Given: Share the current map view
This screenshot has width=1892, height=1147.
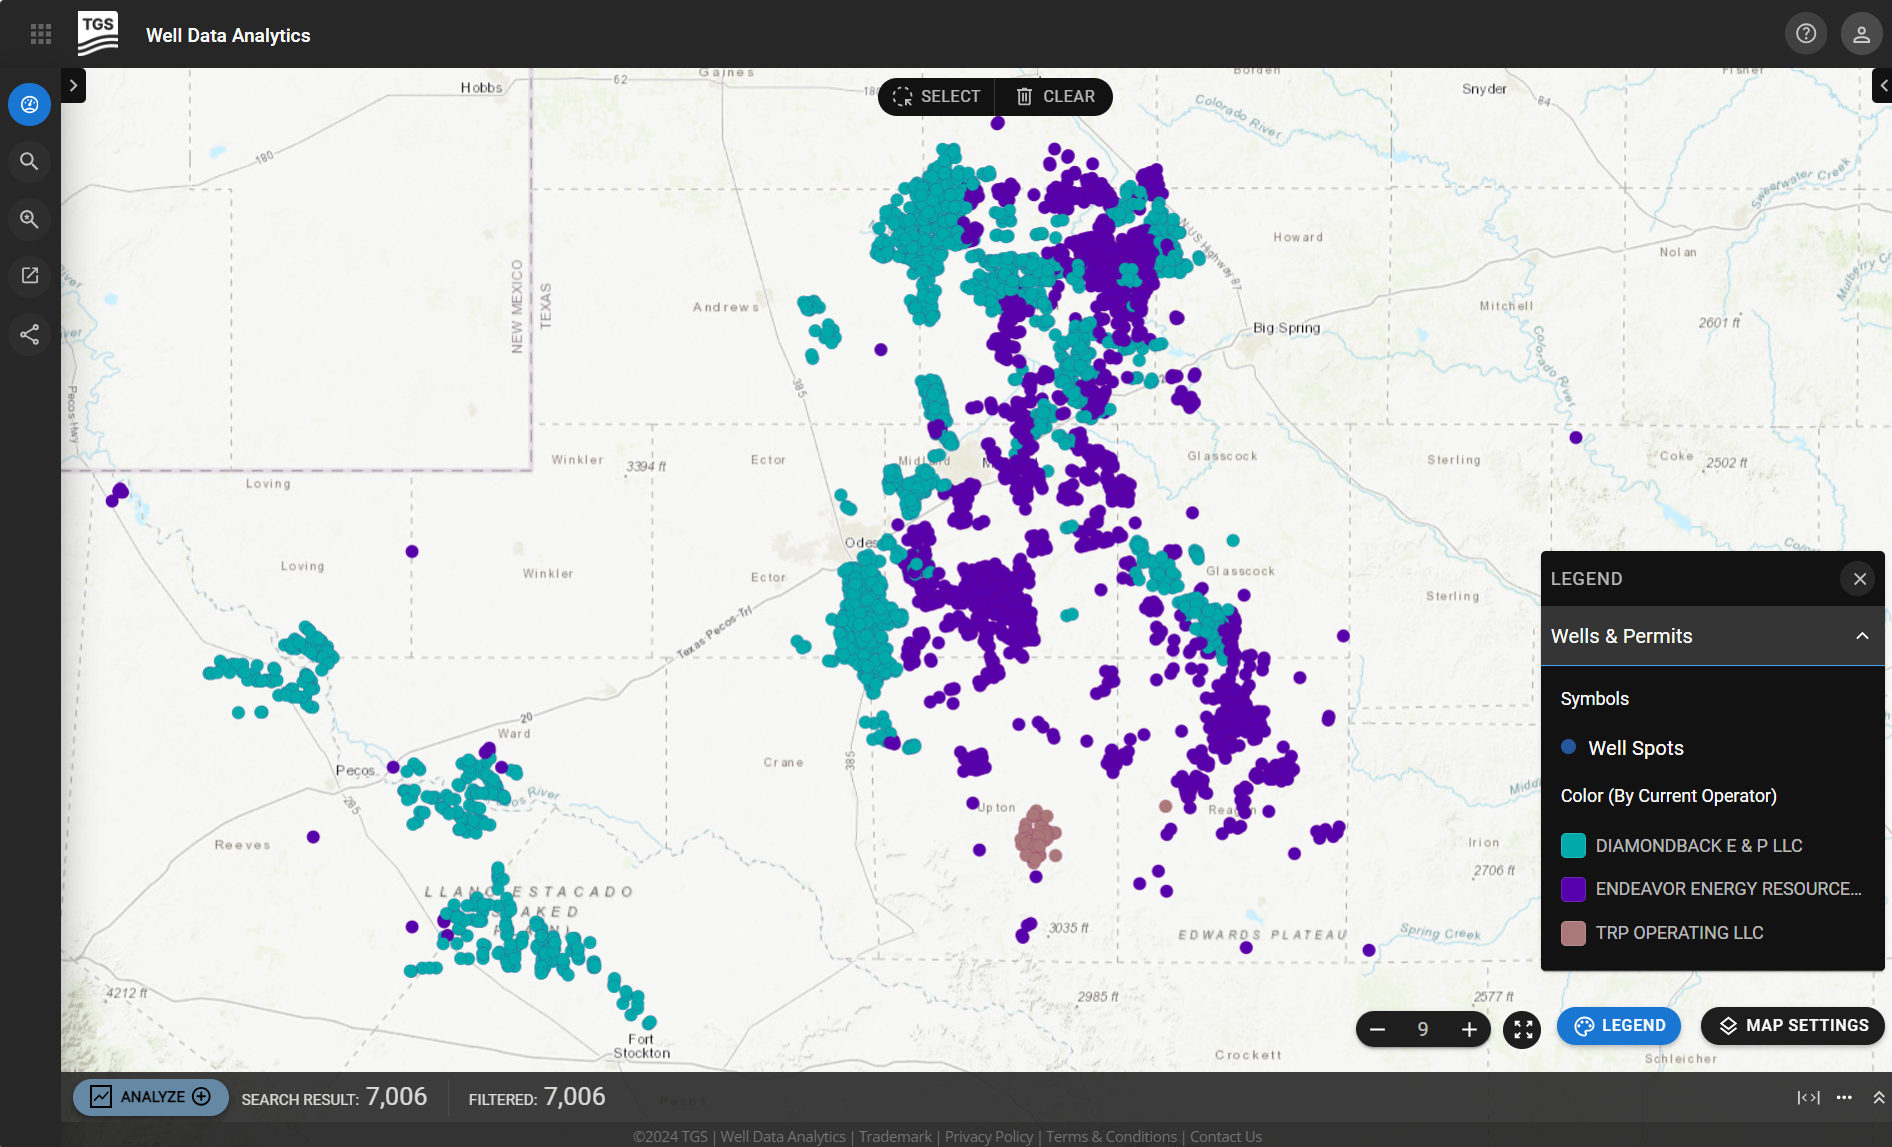Looking at the screenshot, I should (29, 334).
